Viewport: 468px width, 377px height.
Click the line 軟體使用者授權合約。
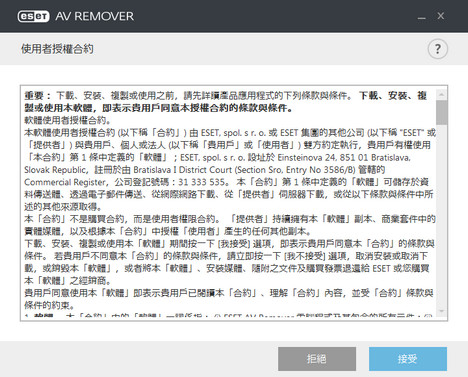click(x=68, y=120)
